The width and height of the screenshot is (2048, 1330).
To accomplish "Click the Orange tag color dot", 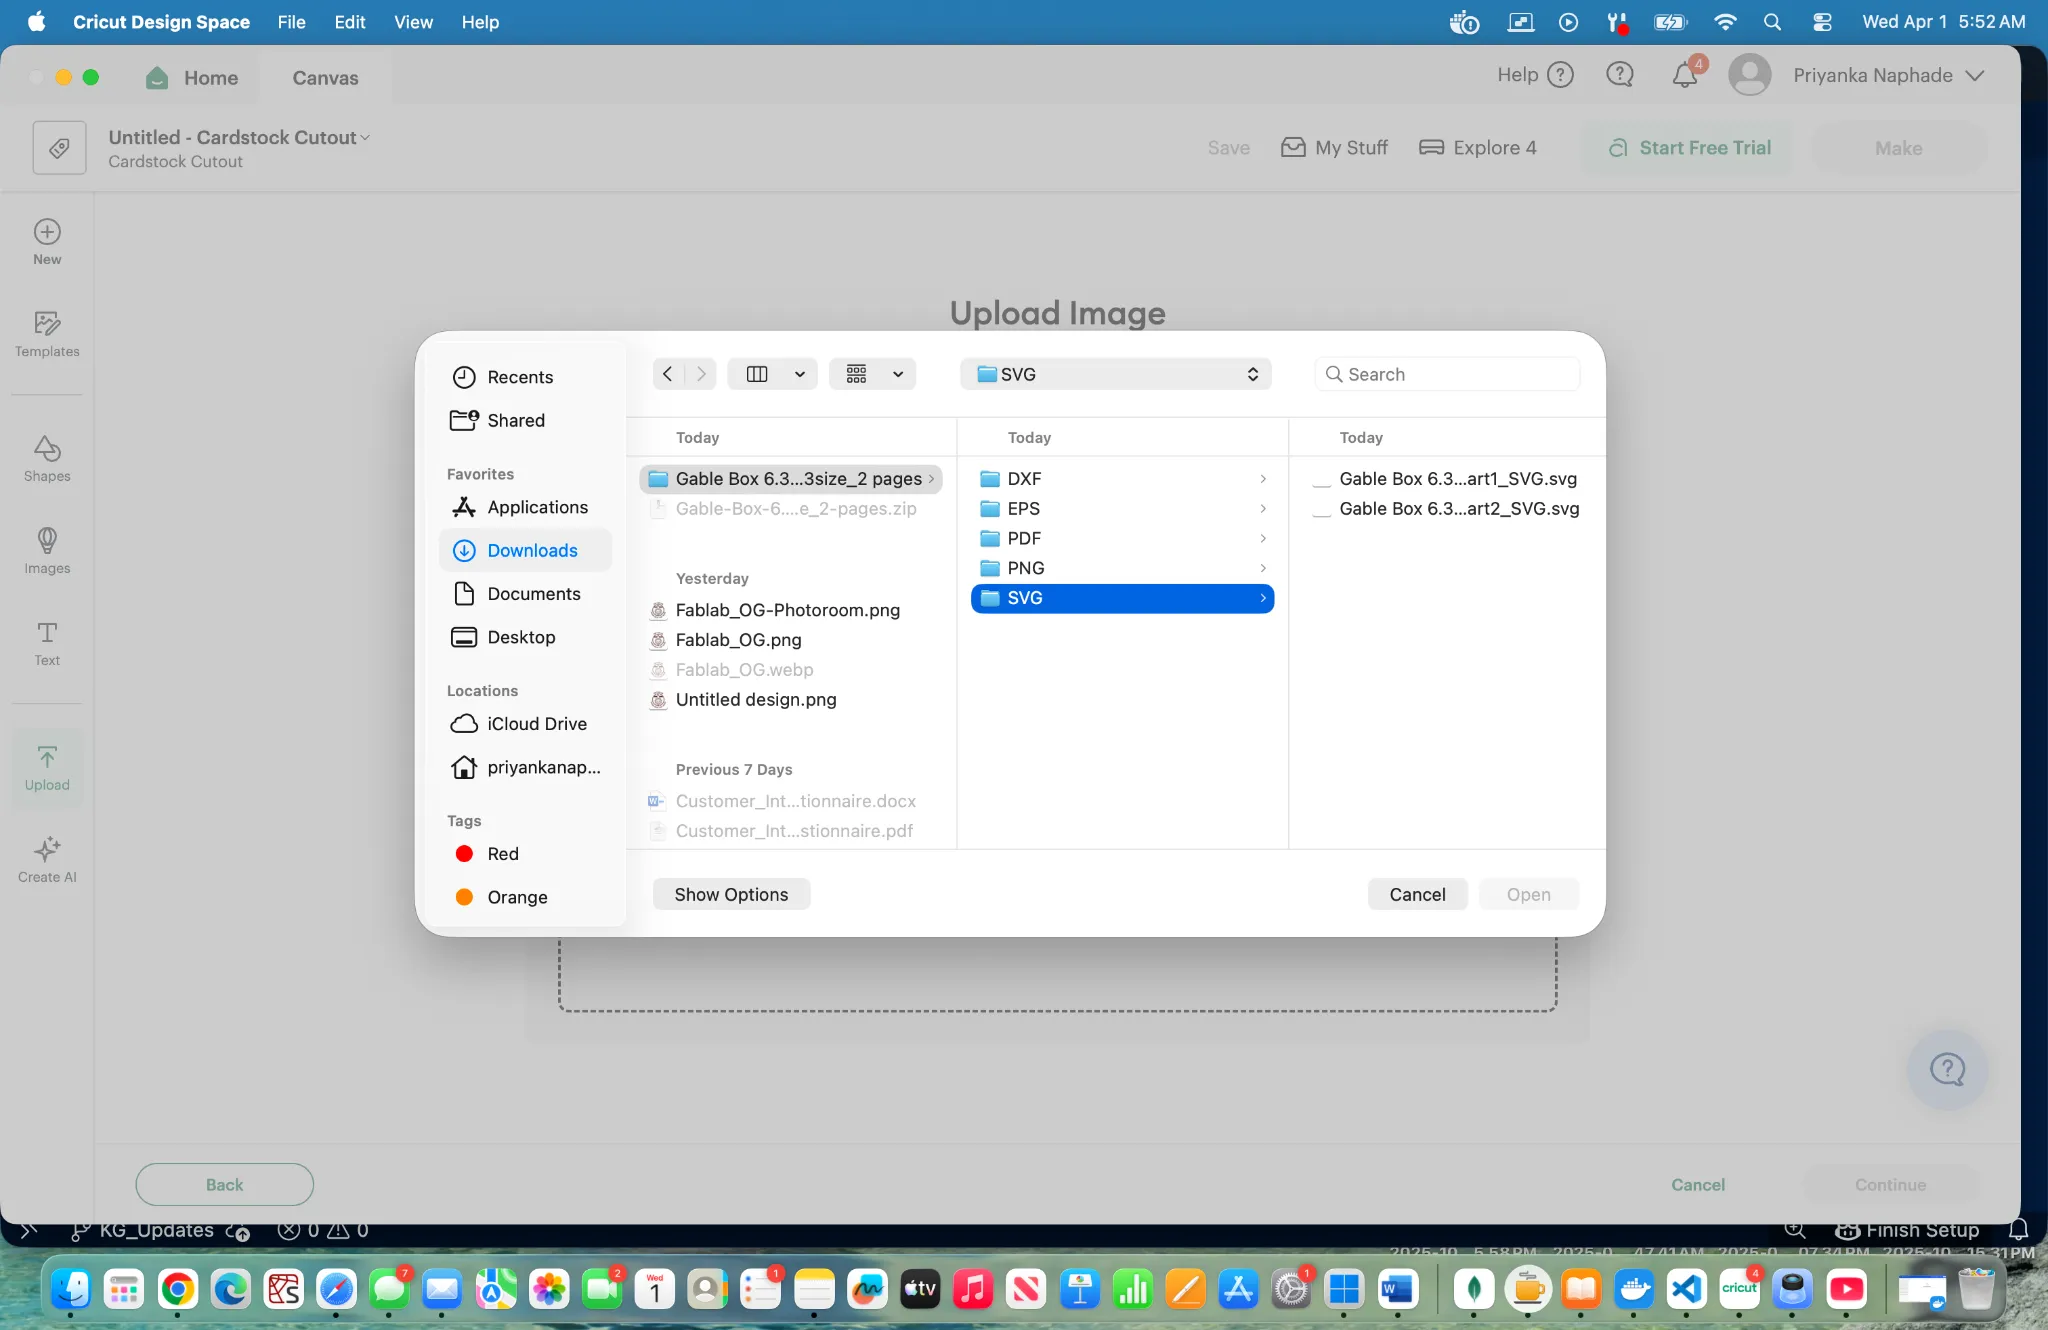I will tap(464, 897).
